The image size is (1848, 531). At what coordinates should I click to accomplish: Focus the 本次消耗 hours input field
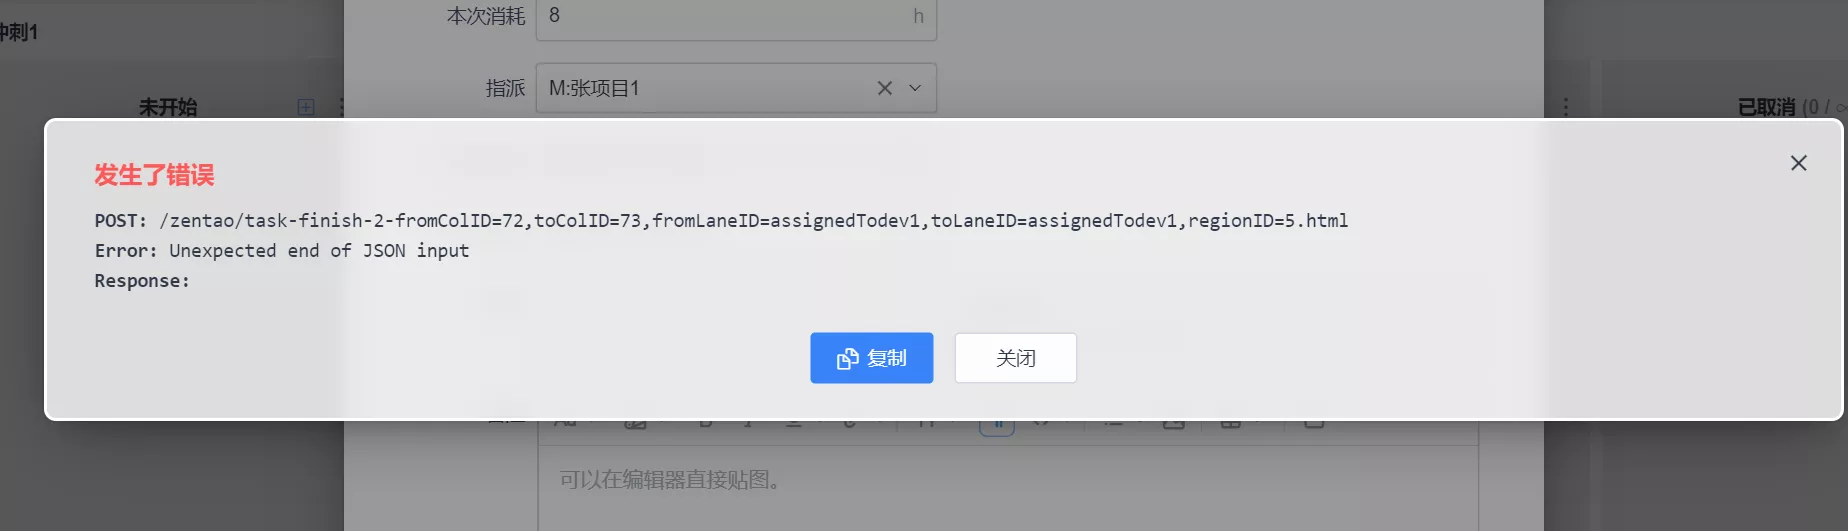pyautogui.click(x=736, y=18)
